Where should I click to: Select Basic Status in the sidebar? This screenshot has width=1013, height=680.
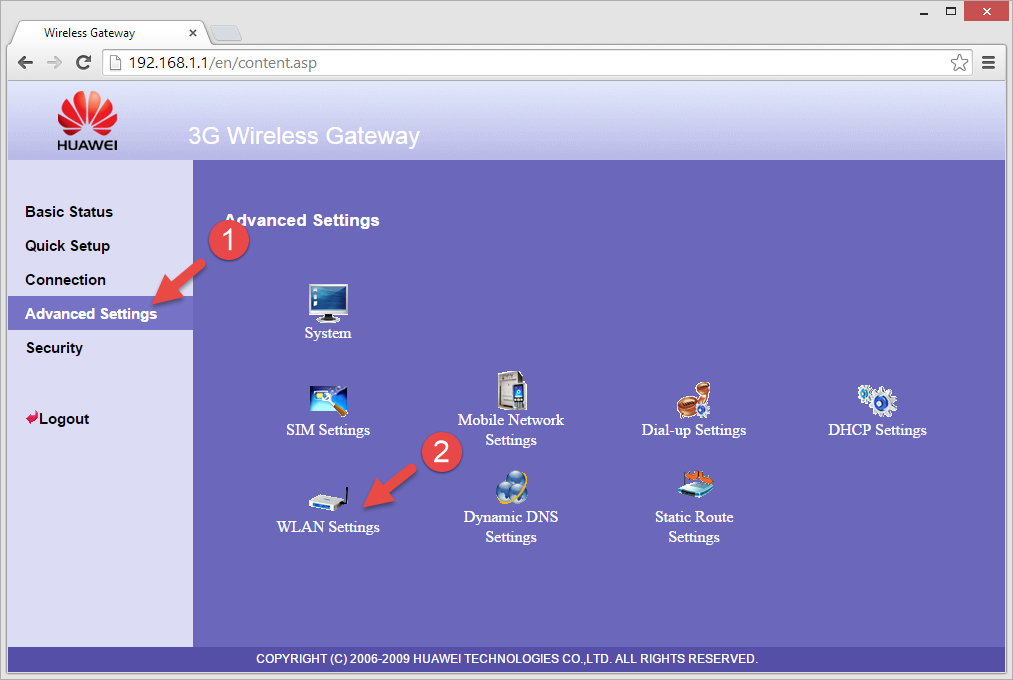click(x=69, y=212)
